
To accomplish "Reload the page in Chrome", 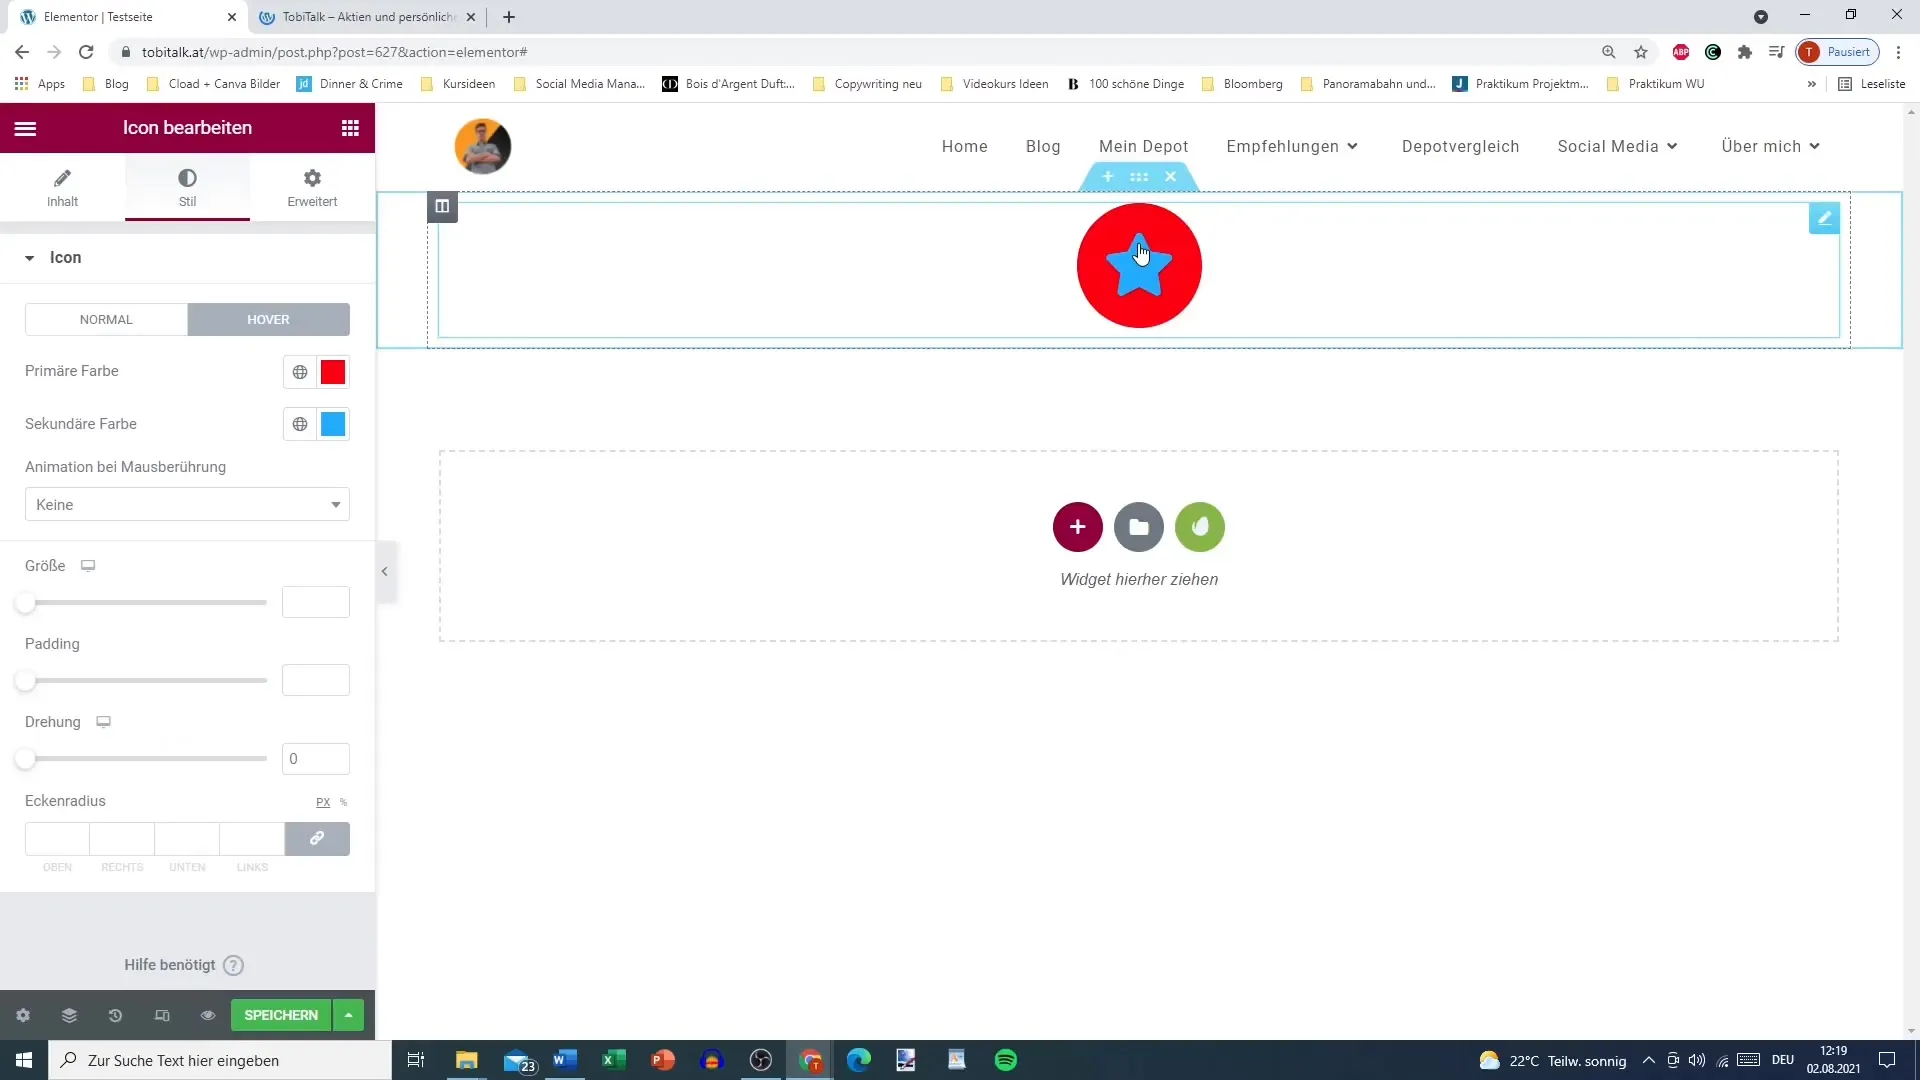I will [87, 52].
